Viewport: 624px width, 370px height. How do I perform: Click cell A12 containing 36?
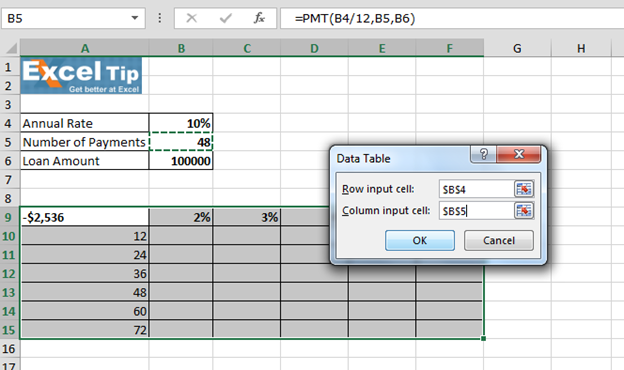click(x=85, y=274)
